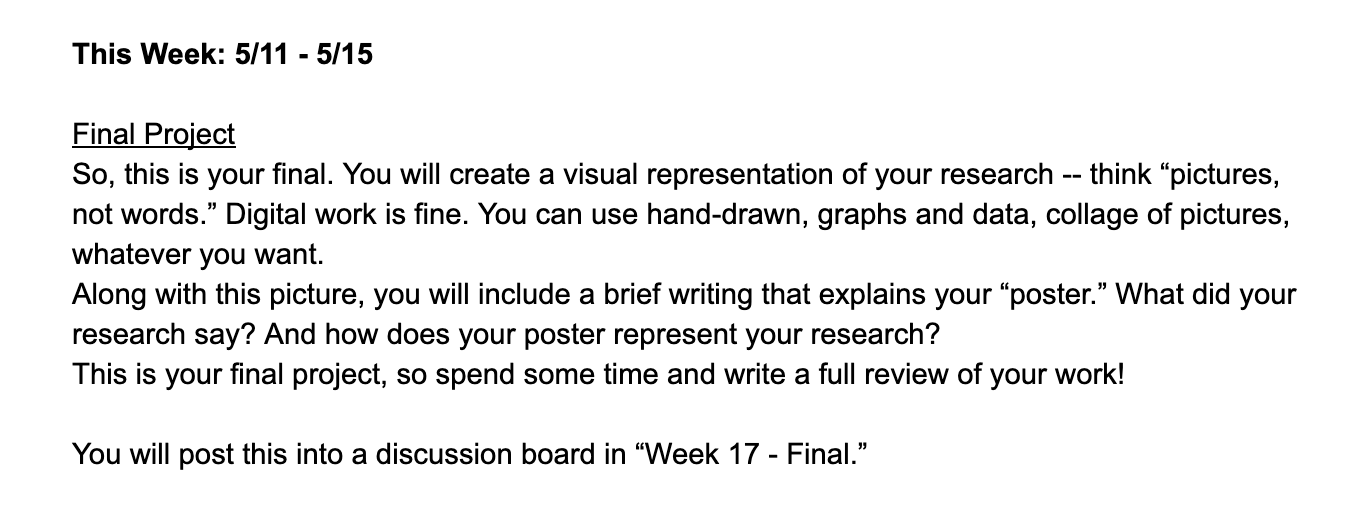The image size is (1352, 524).
Task: Click the words "whatever you want."
Action: [198, 255]
